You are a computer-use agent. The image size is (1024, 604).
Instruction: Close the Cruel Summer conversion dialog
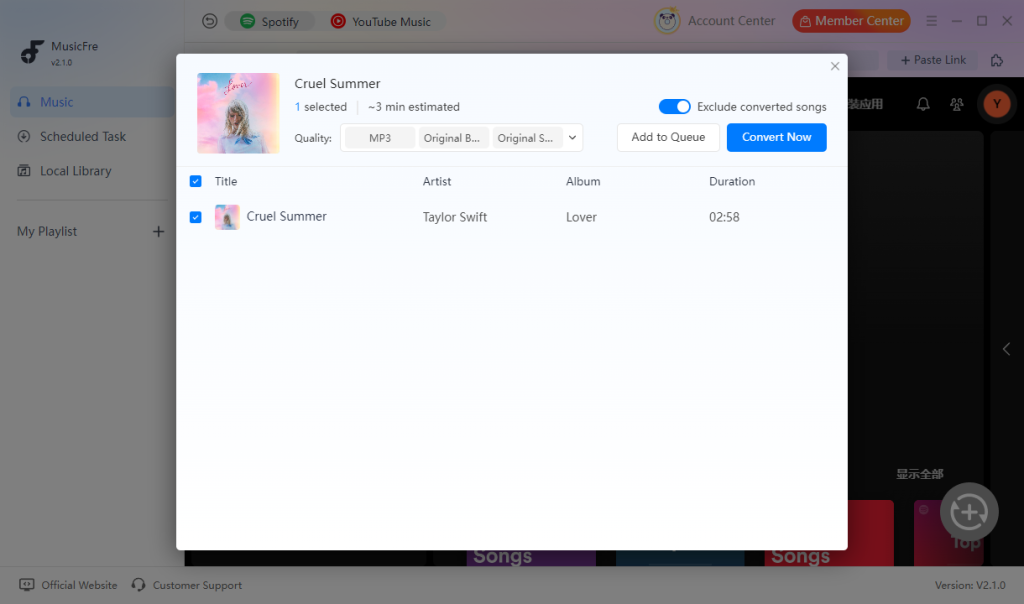click(x=835, y=66)
